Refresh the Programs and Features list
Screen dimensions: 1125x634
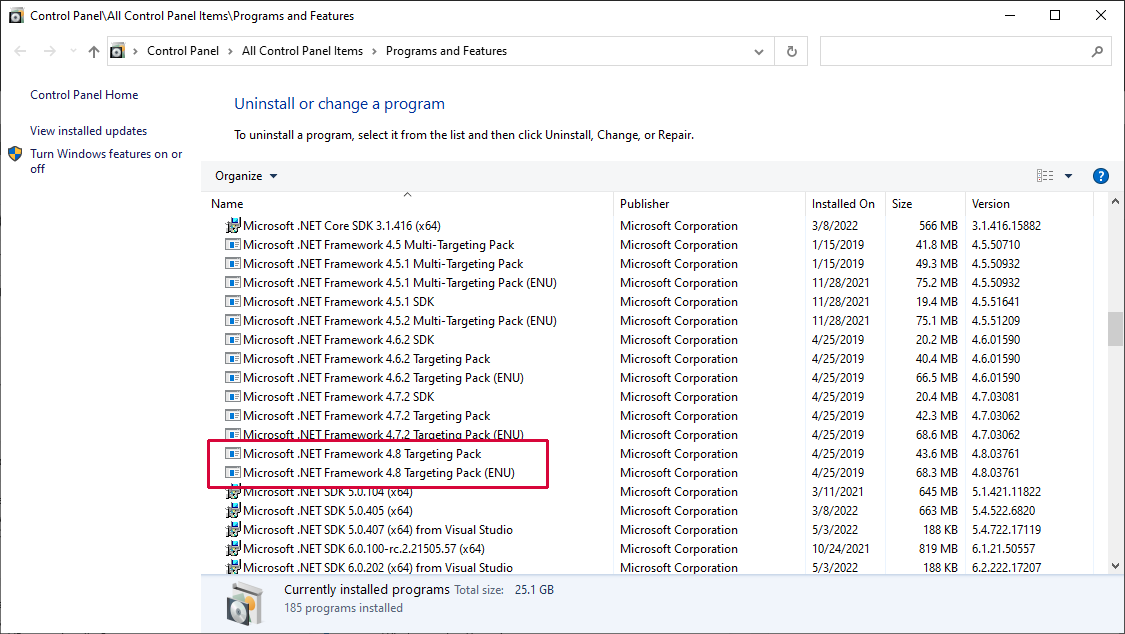[x=791, y=51]
